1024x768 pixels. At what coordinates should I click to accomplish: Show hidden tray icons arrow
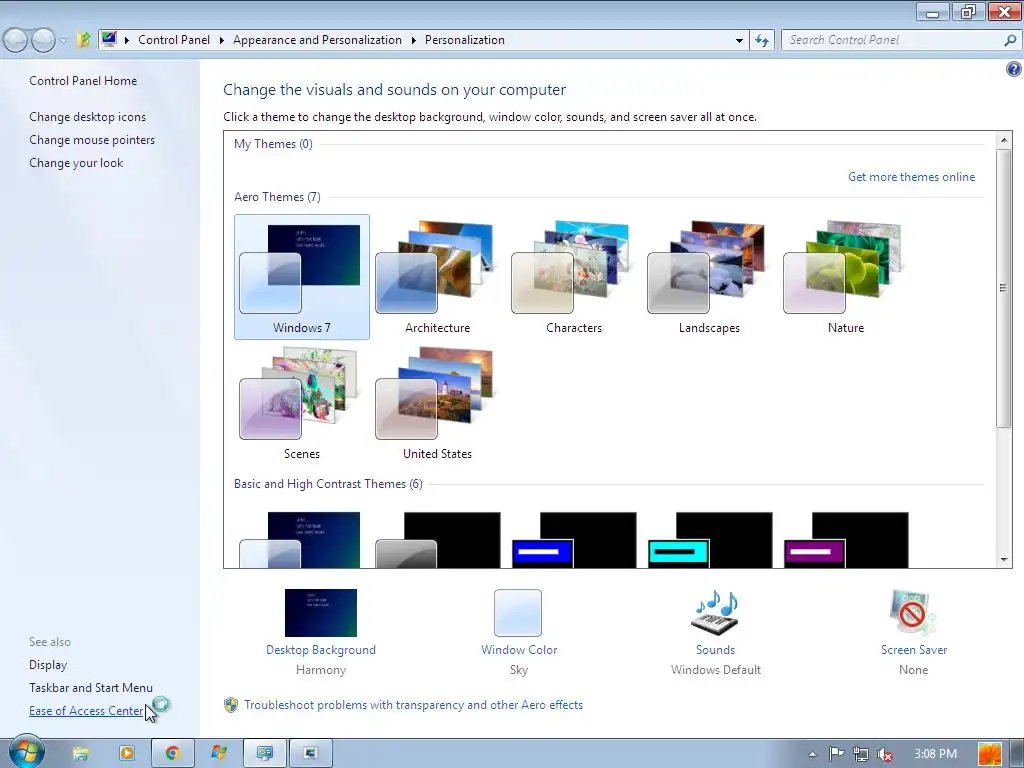point(812,754)
